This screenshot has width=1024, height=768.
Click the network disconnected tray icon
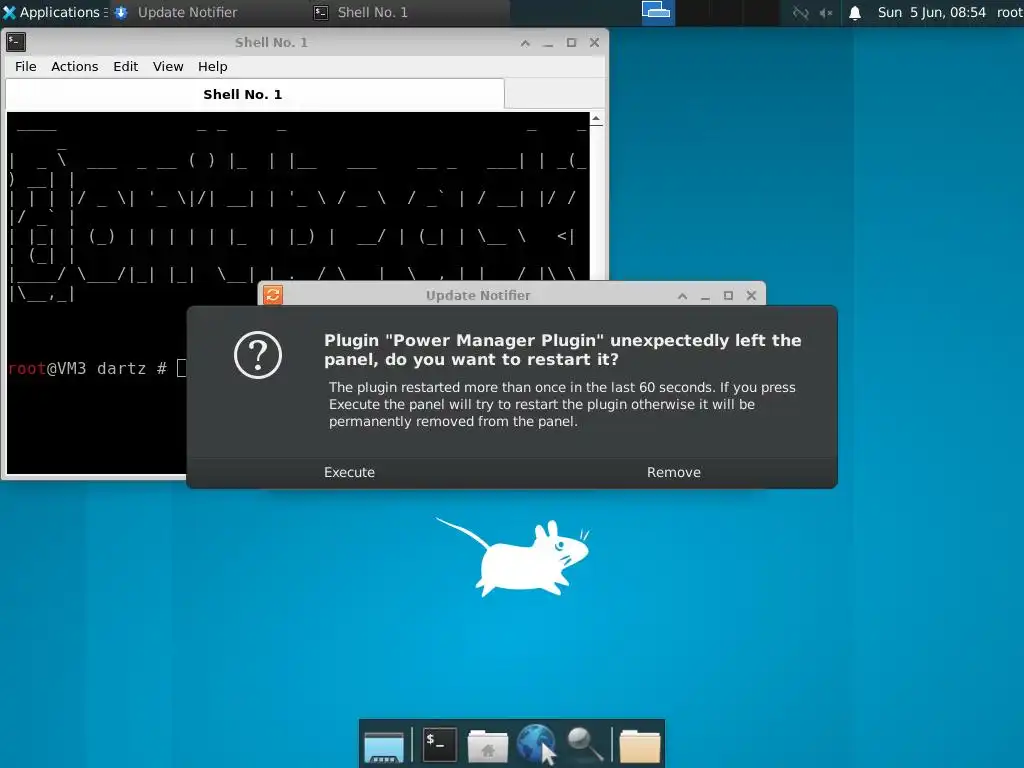click(x=801, y=12)
